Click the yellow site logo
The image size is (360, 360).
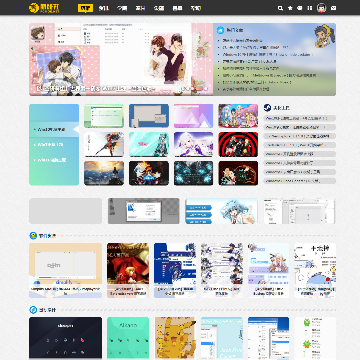pos(44,8)
